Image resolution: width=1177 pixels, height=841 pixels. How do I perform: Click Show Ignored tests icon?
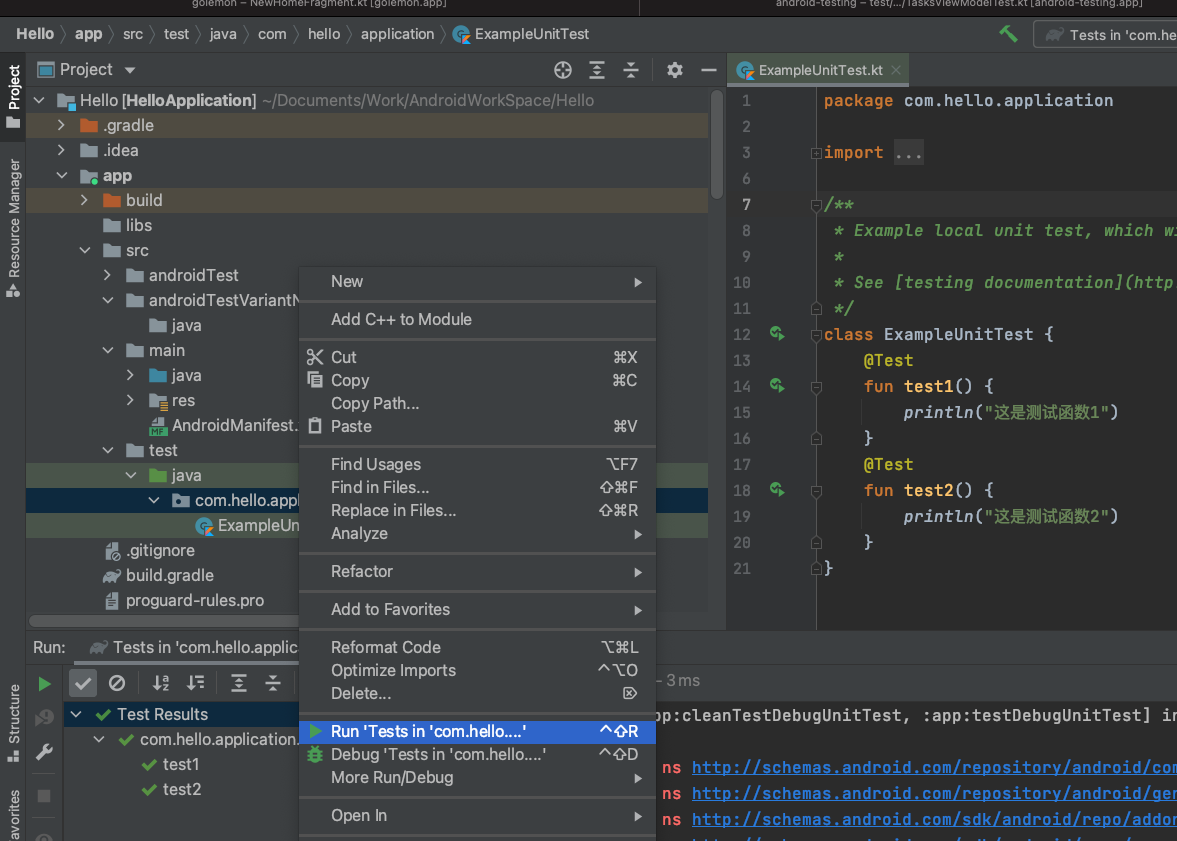coord(116,683)
